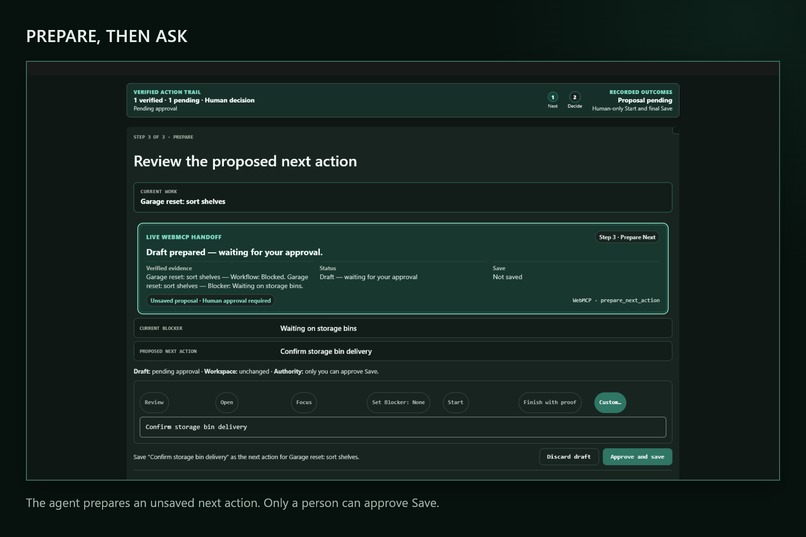The image size is (806, 537).
Task: Click the Prepare, Then Ask slide title
Action: (x=106, y=36)
